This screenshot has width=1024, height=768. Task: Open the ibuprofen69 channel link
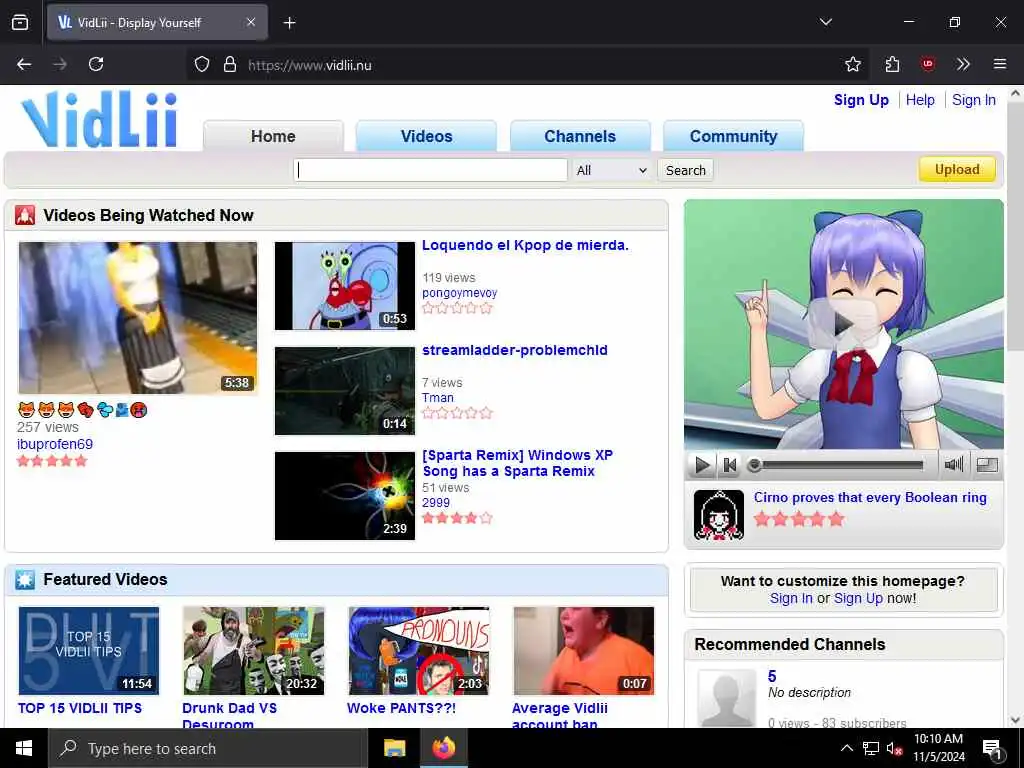[55, 444]
